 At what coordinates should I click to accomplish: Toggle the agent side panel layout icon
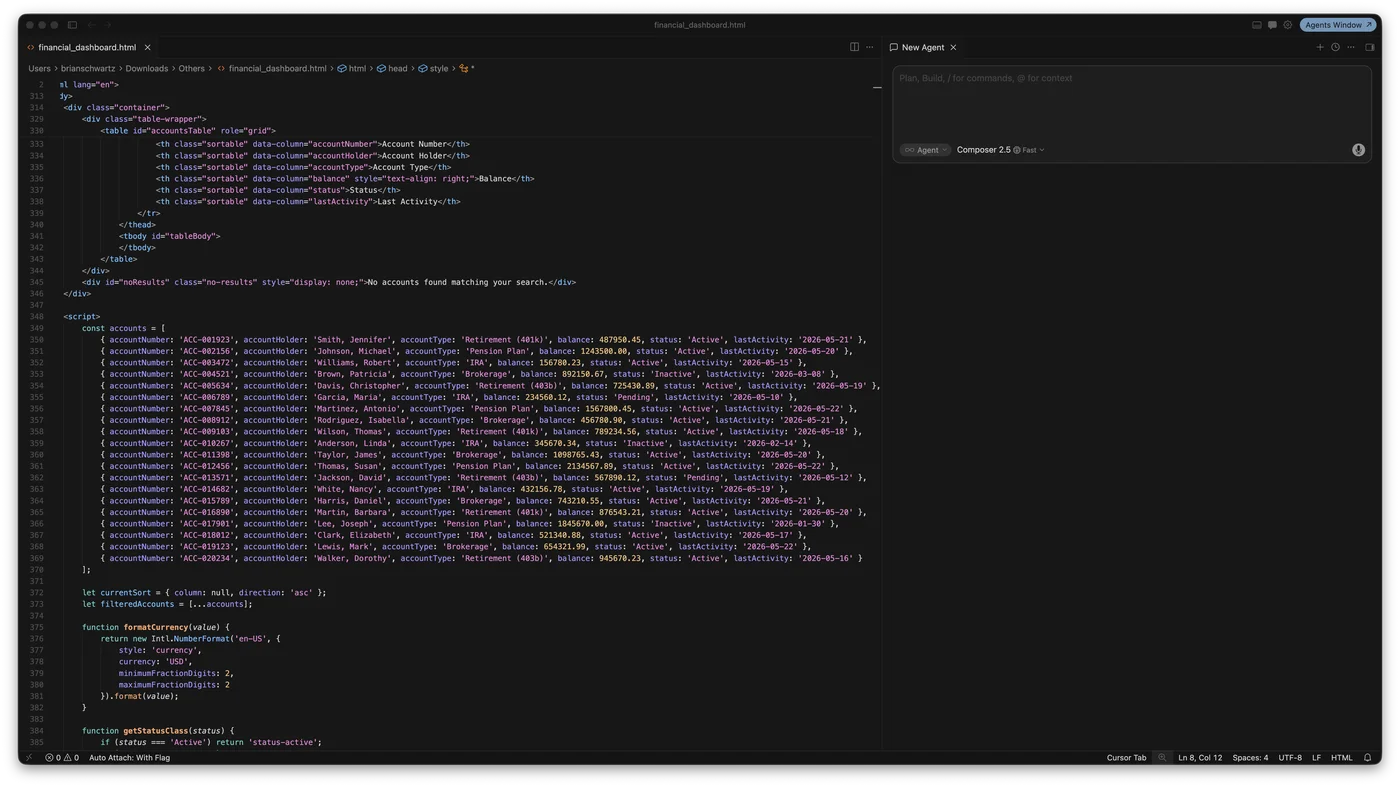pos(1370,47)
